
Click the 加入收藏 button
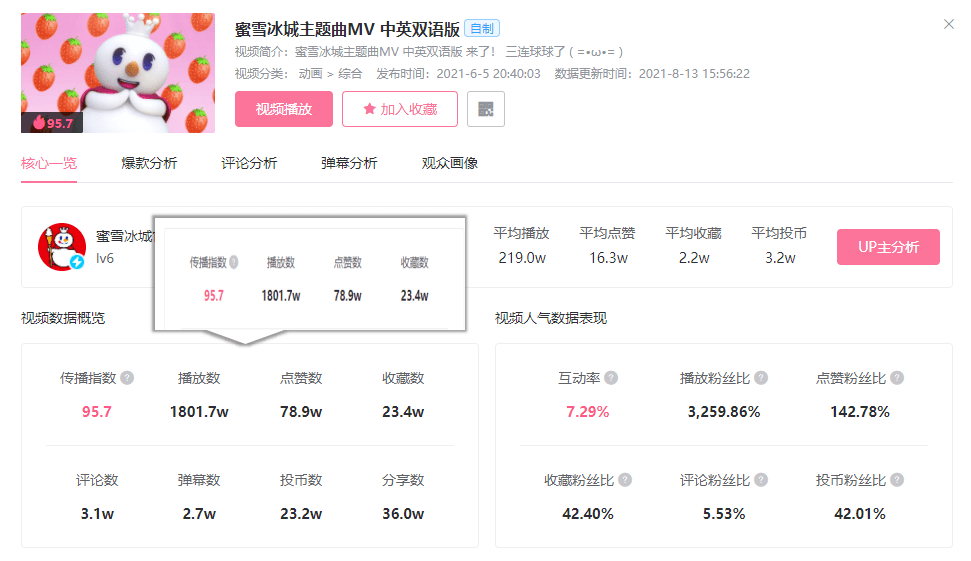coord(400,109)
